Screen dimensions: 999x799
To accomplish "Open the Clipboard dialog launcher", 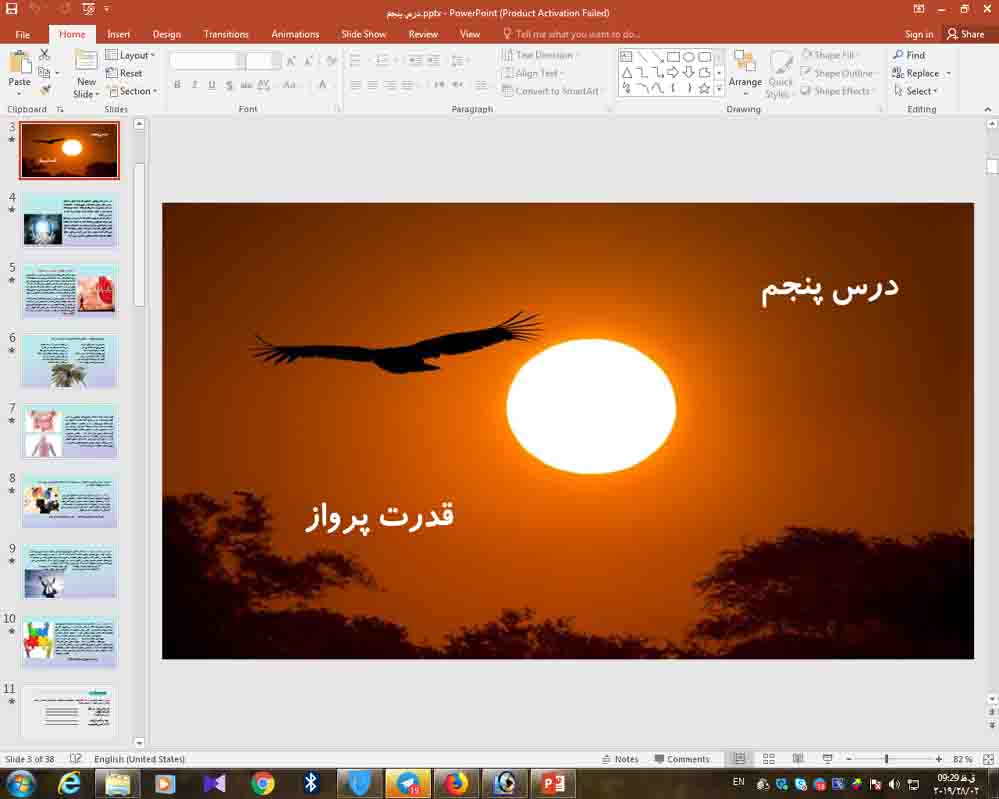I will tap(61, 110).
